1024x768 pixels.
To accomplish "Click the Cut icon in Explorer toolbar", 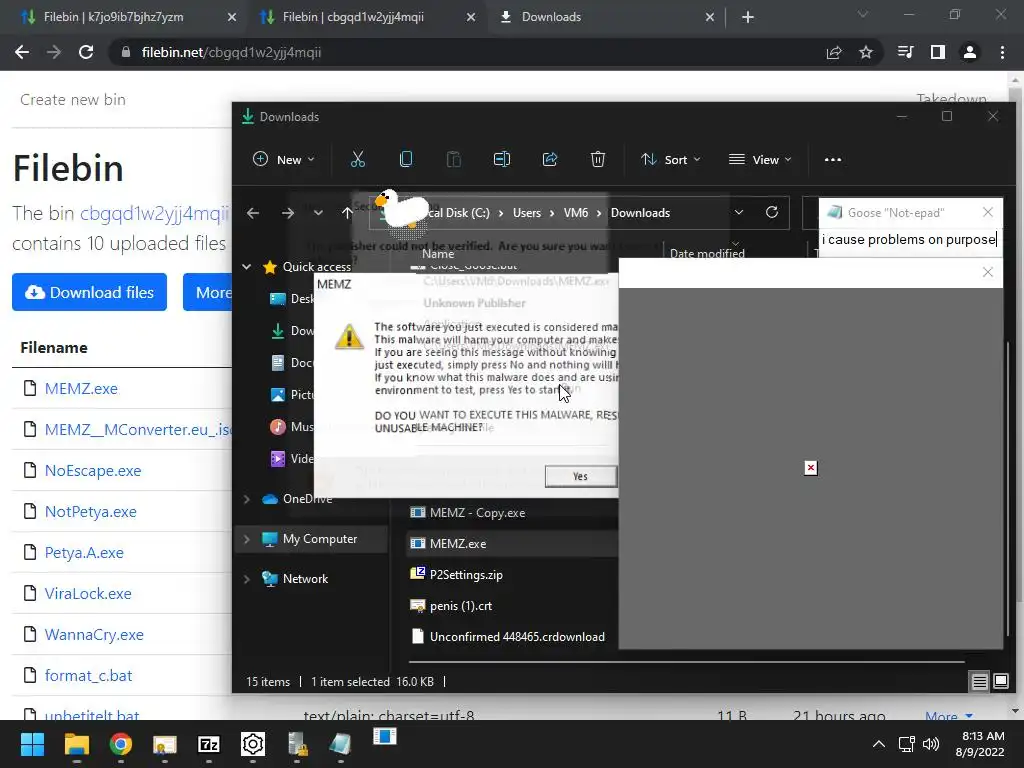I will coord(358,159).
